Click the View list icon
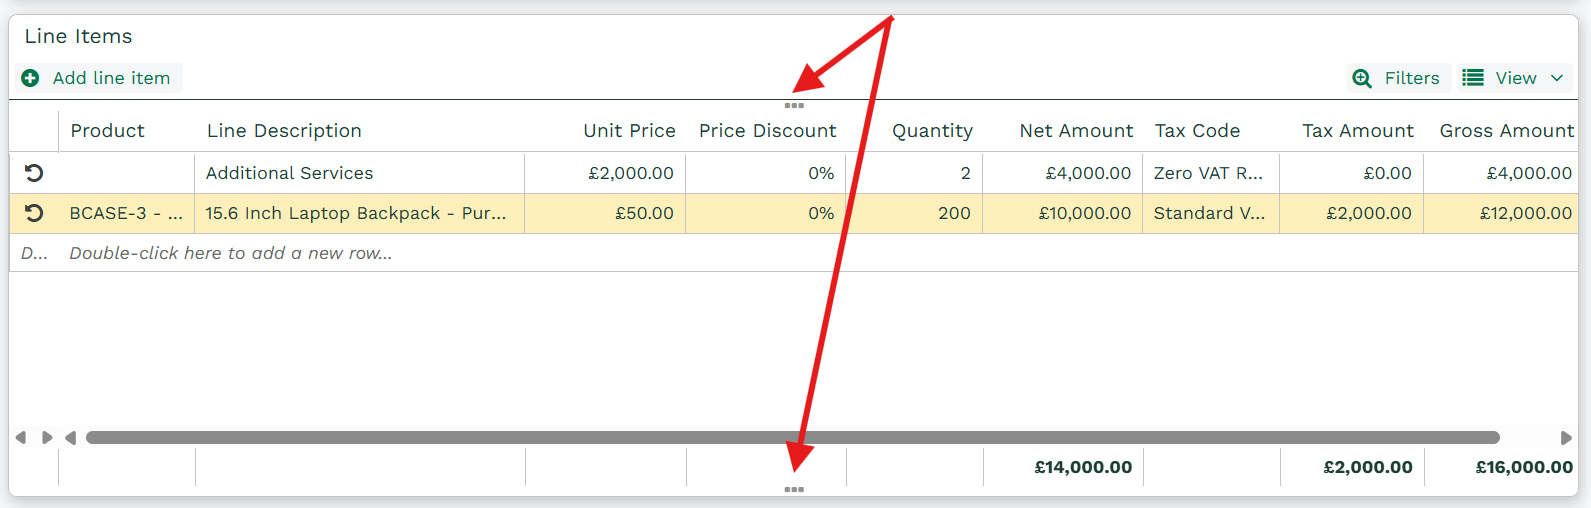The height and width of the screenshot is (508, 1591). pyautogui.click(x=1473, y=78)
